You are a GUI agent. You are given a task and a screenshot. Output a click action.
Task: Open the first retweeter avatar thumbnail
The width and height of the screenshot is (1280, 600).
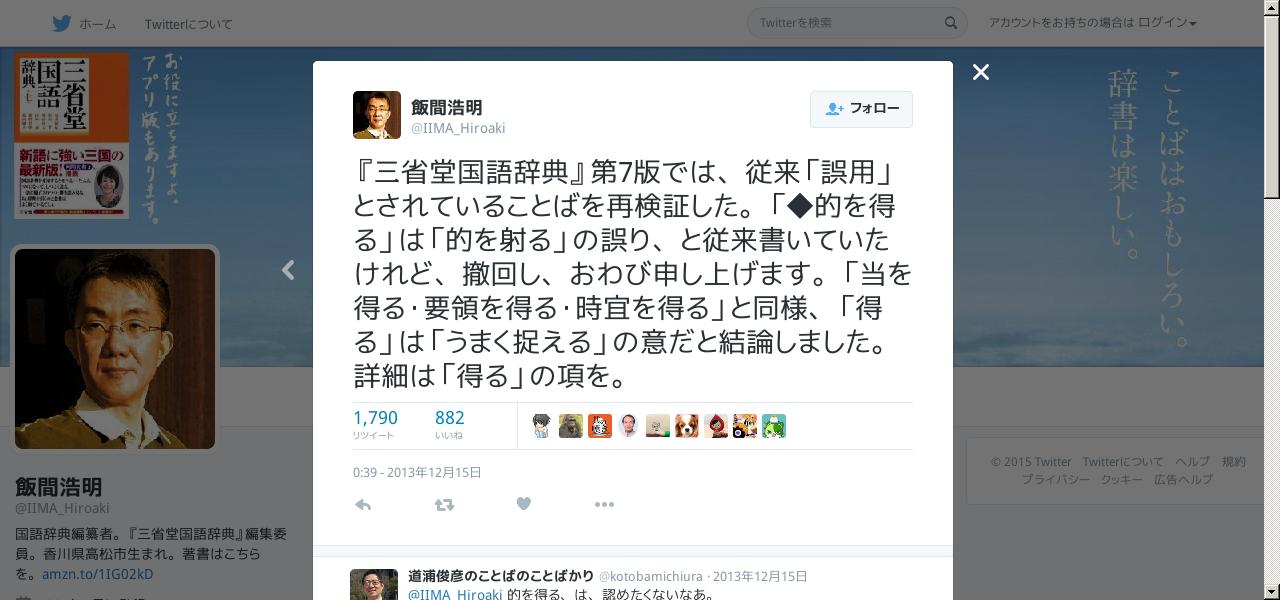click(x=541, y=426)
